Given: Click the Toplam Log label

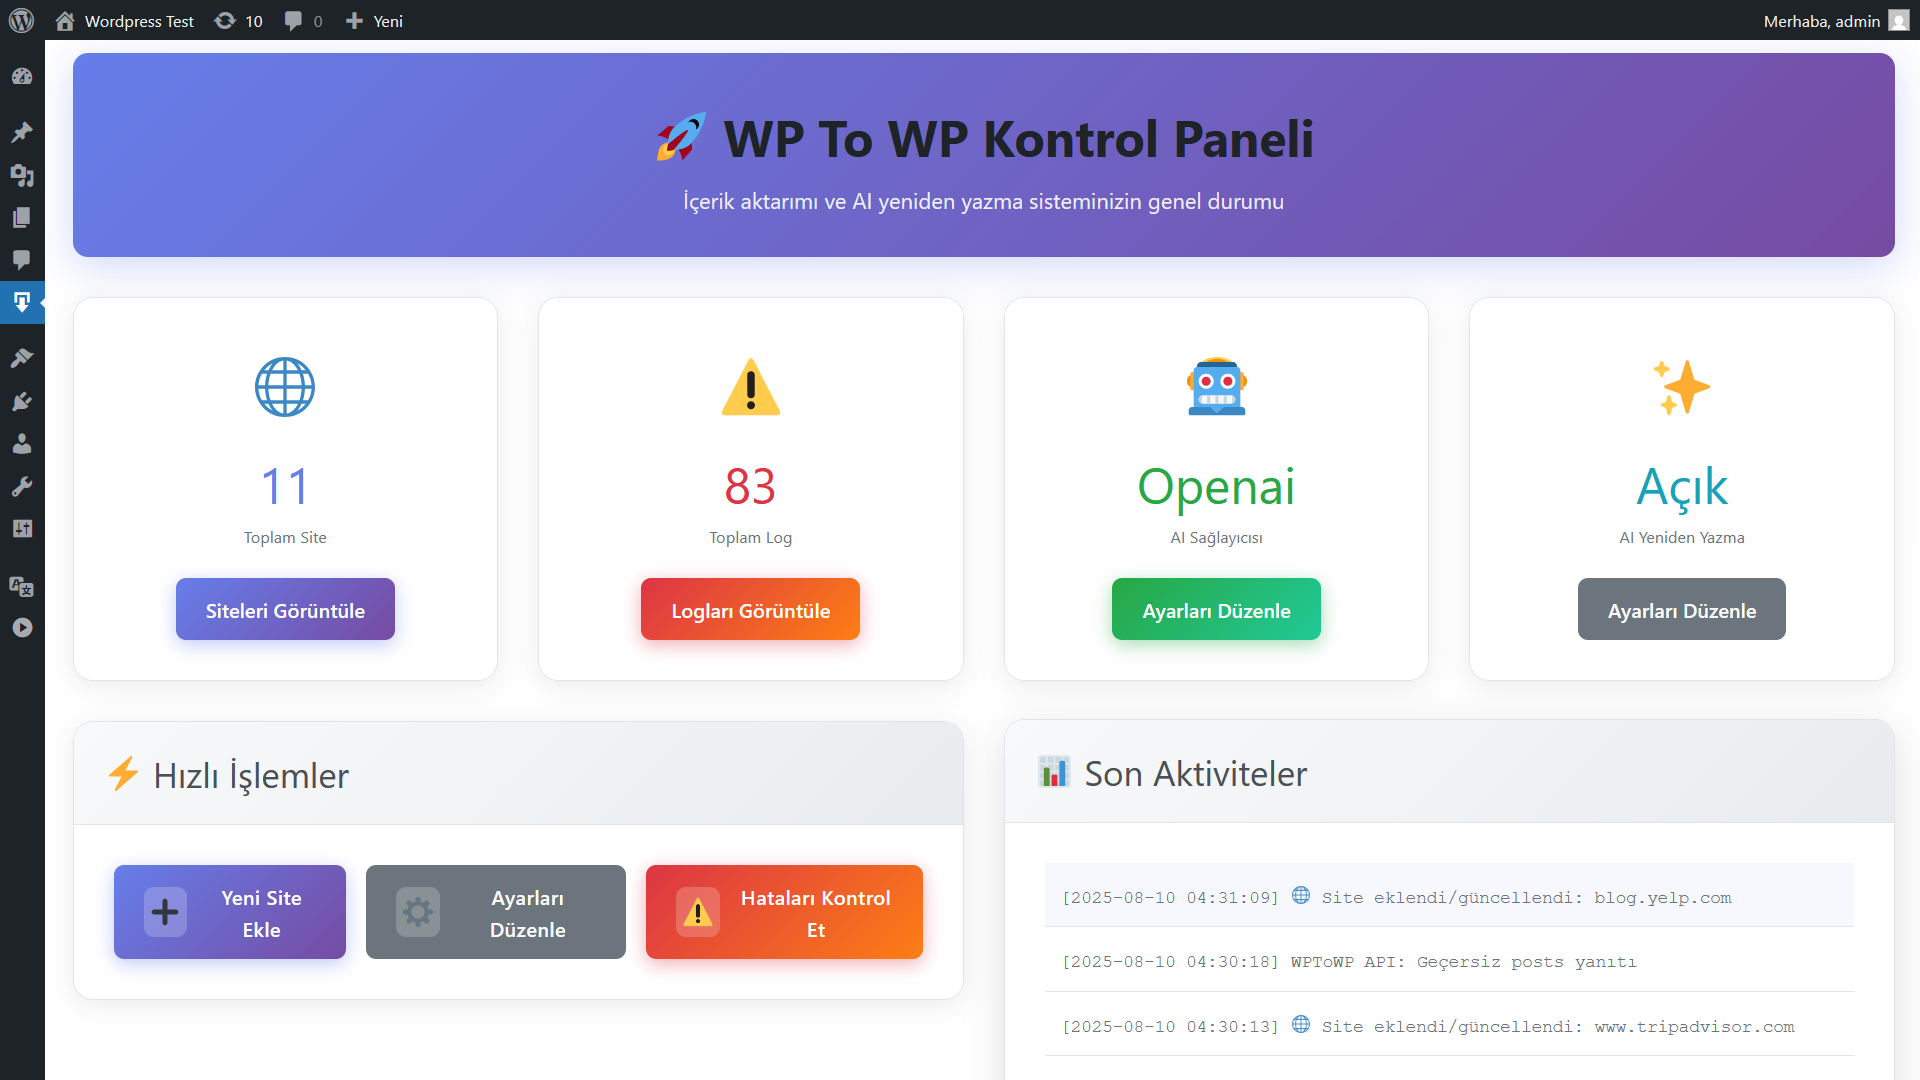Looking at the screenshot, I should coord(751,538).
